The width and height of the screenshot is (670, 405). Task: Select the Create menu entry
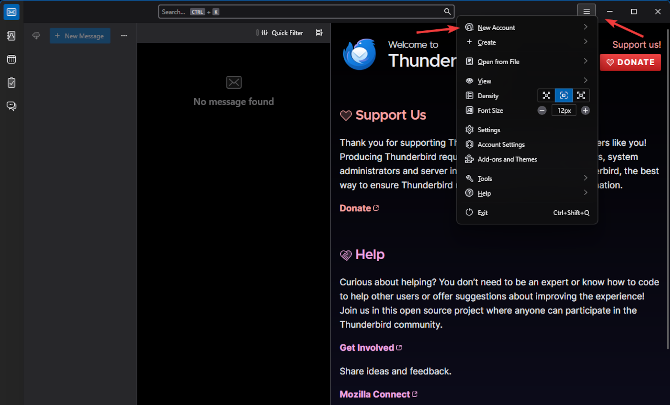pos(526,42)
